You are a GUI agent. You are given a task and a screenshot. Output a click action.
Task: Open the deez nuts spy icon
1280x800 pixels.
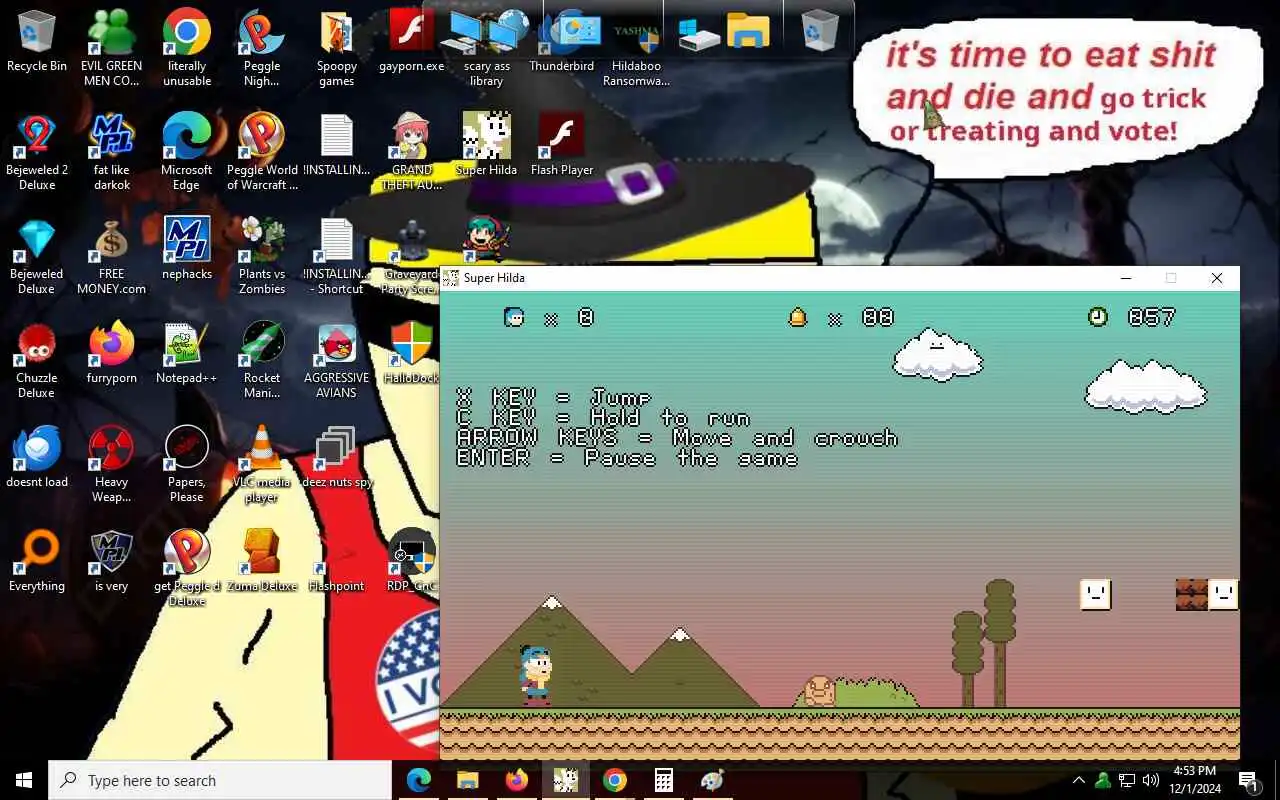[337, 457]
